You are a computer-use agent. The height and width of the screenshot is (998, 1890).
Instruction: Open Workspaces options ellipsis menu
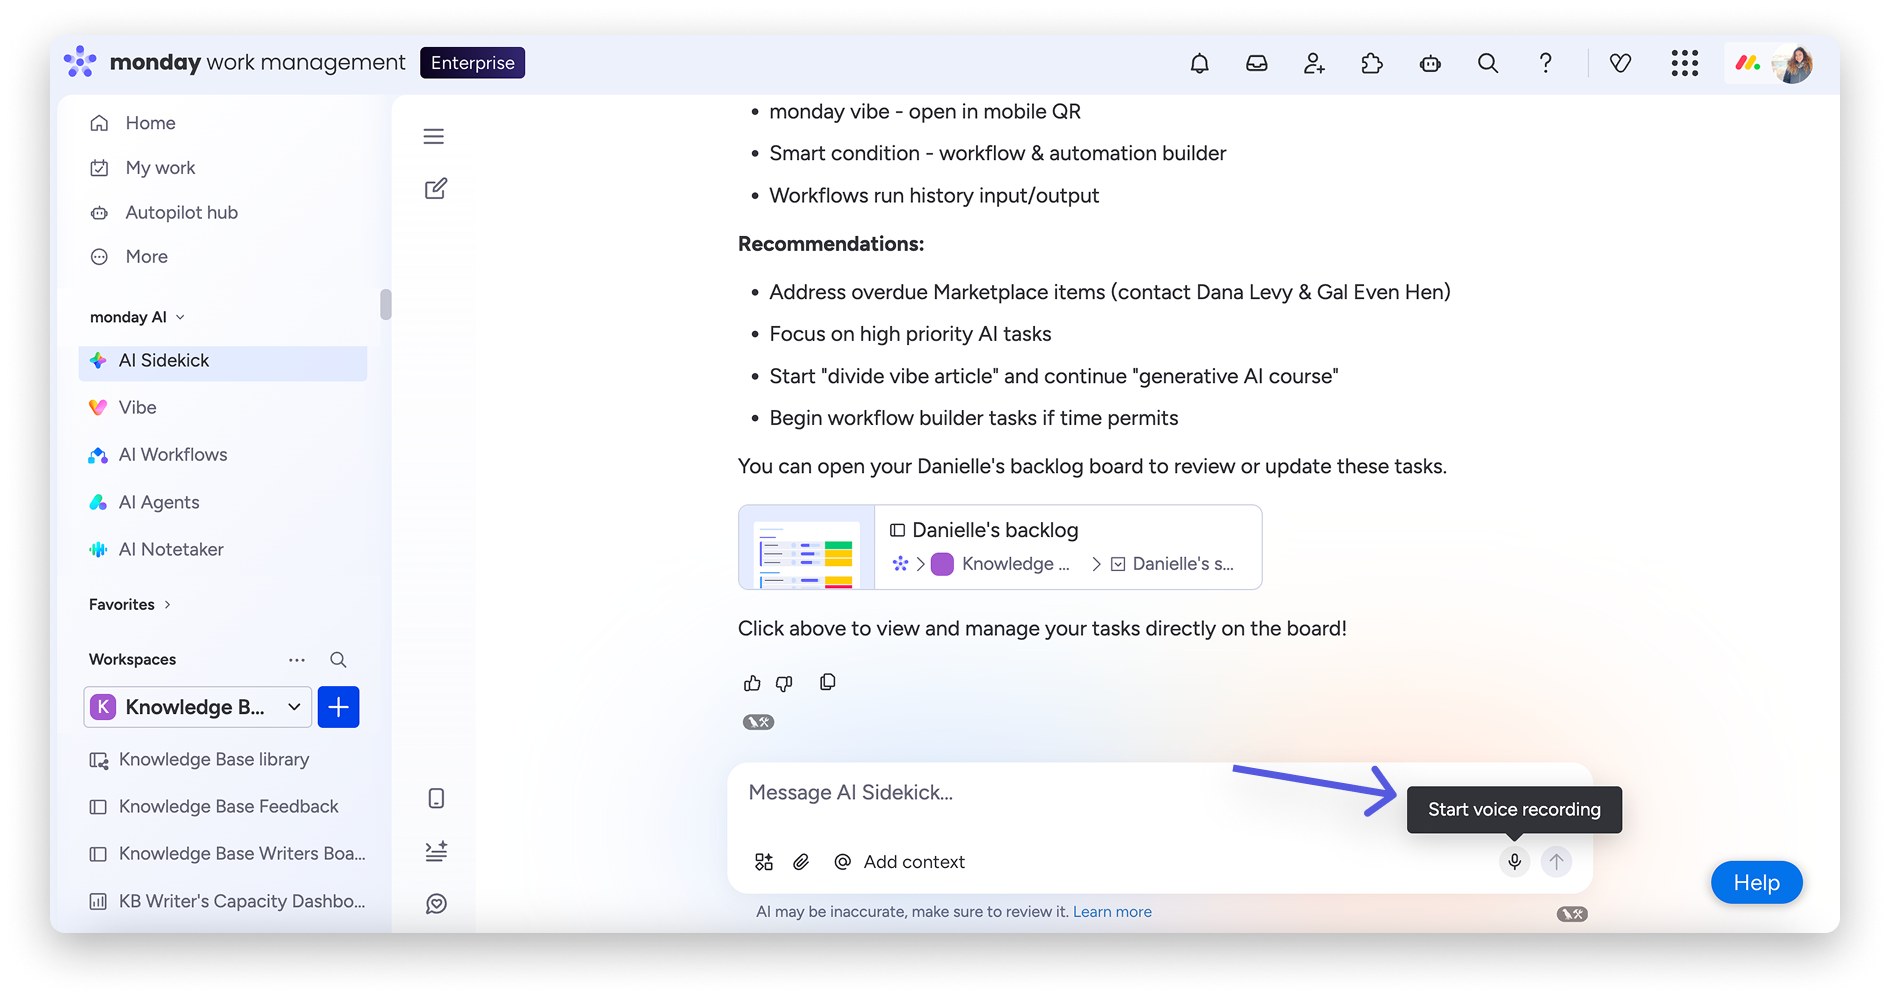click(x=297, y=660)
